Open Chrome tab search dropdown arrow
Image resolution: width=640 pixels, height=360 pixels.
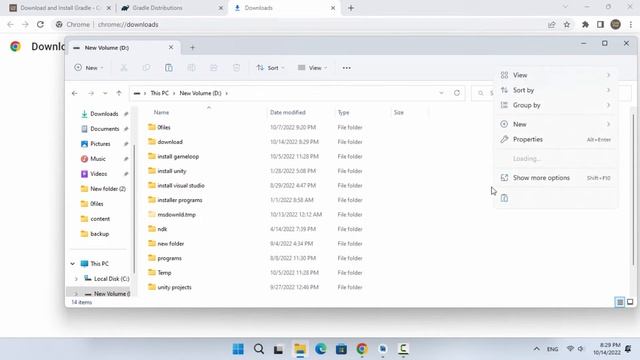coord(565,7)
